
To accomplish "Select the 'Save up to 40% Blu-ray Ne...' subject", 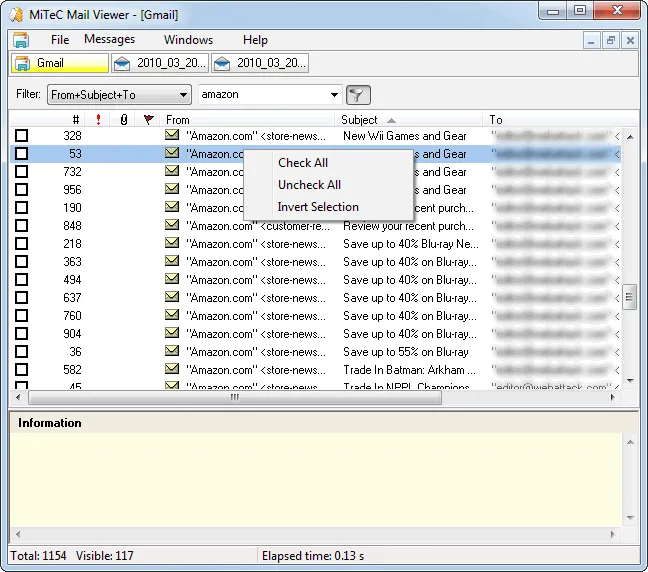I will [x=411, y=244].
